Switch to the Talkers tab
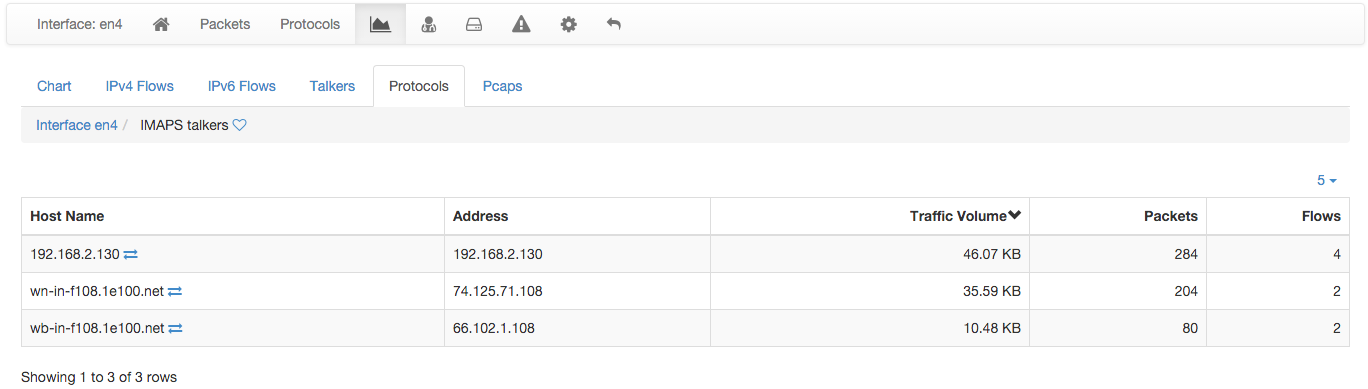The width and height of the screenshot is (1368, 389). pos(332,86)
